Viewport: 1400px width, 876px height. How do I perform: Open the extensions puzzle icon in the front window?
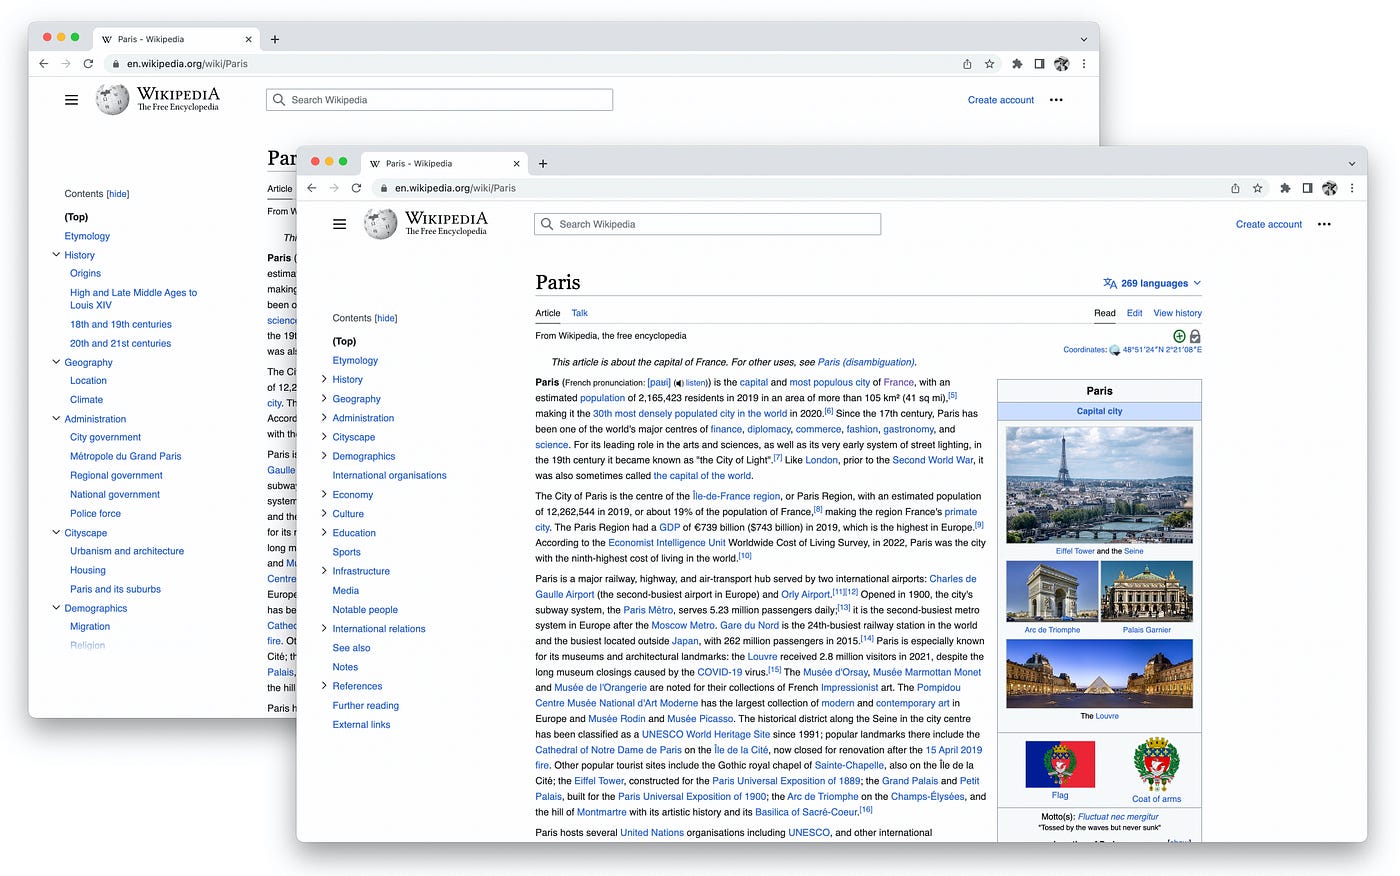(1285, 188)
